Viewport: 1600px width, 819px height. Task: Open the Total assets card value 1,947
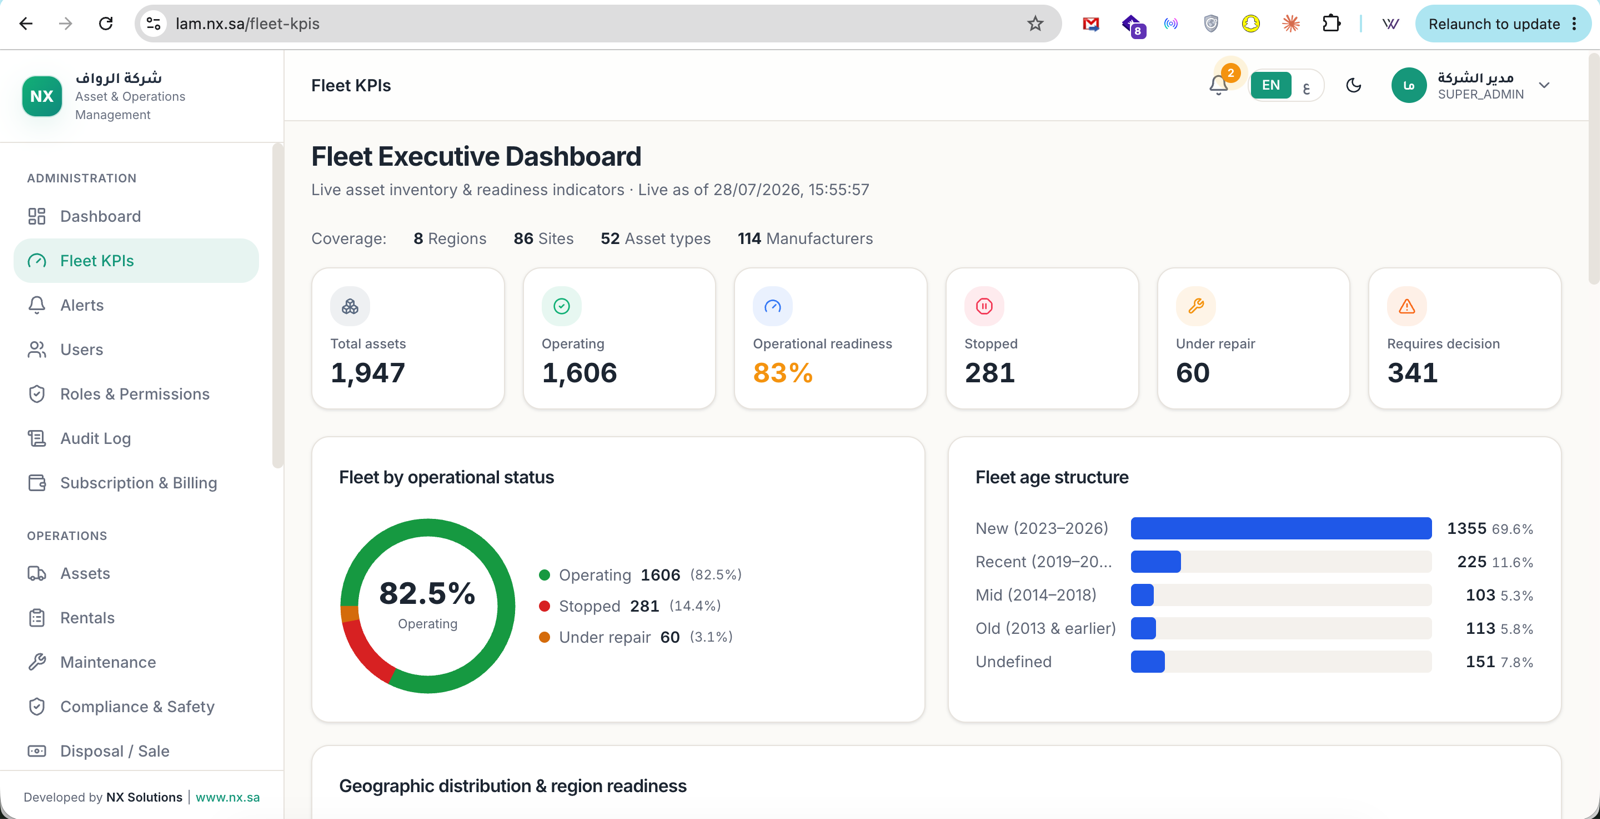coord(368,373)
